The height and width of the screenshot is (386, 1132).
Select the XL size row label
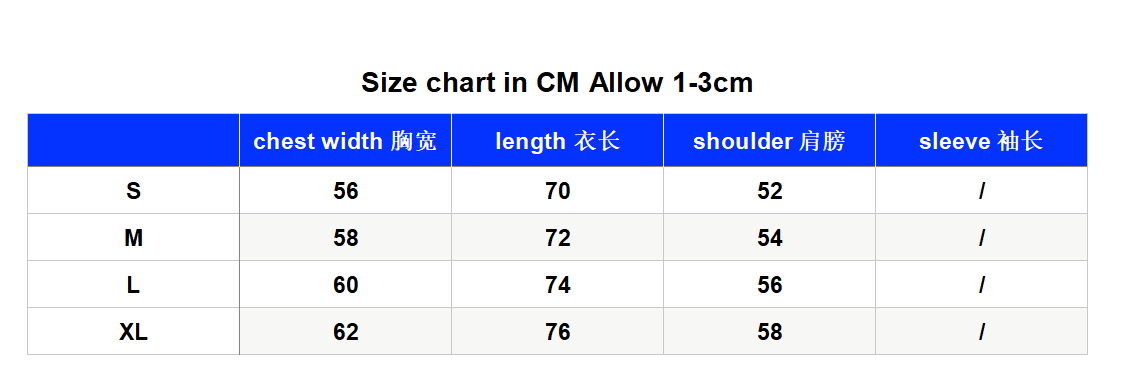134,331
